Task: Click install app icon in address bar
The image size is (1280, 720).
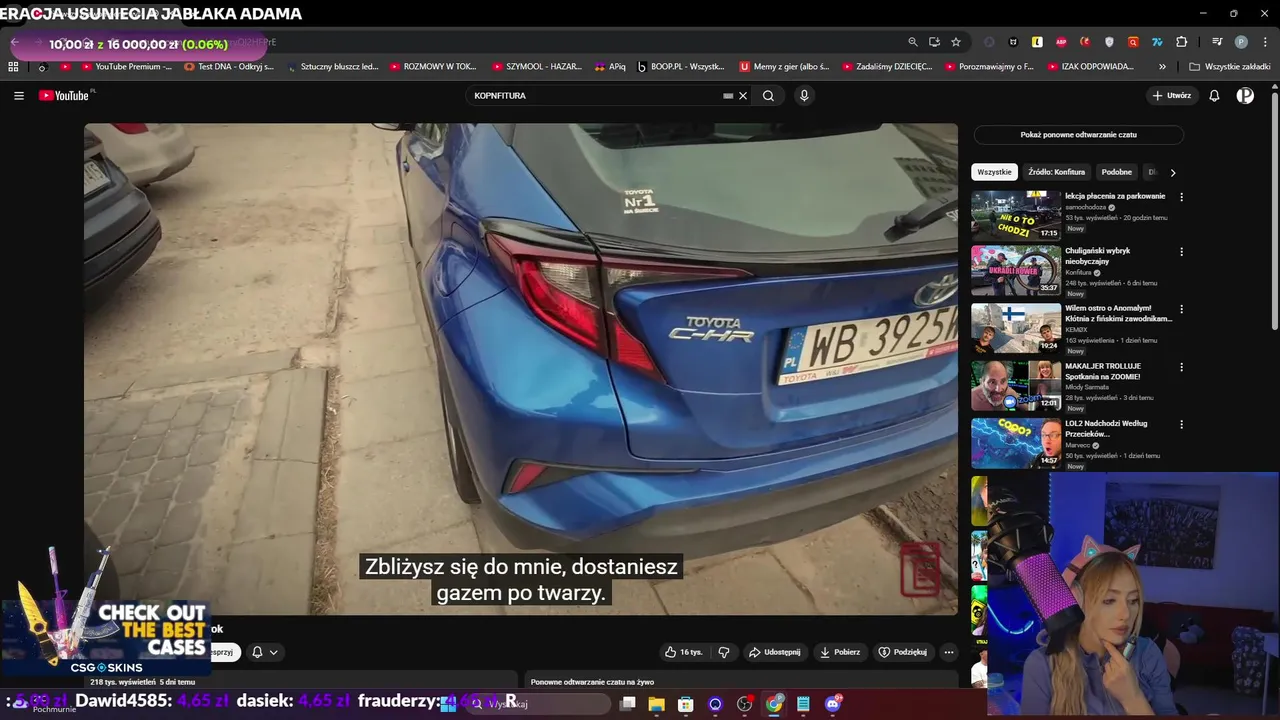Action: click(x=934, y=42)
